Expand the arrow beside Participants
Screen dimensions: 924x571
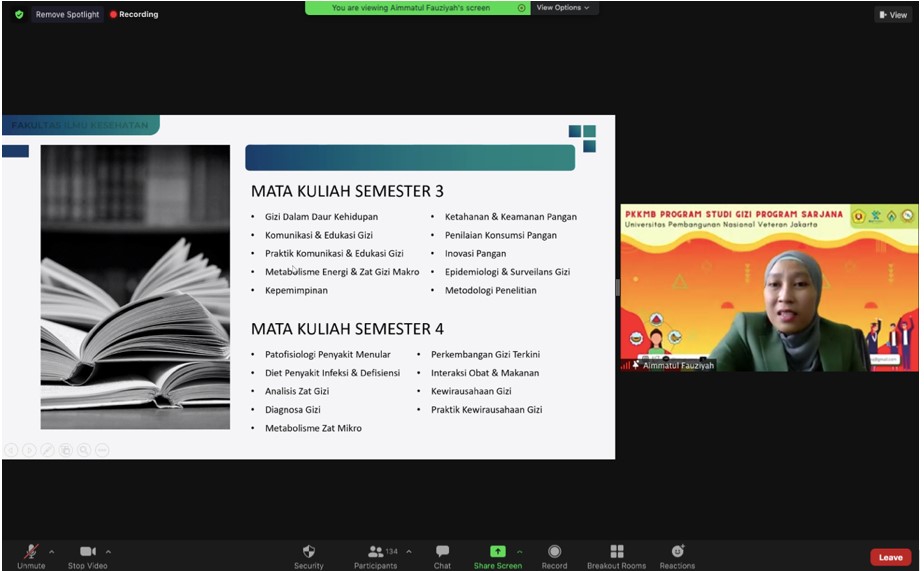pos(408,551)
